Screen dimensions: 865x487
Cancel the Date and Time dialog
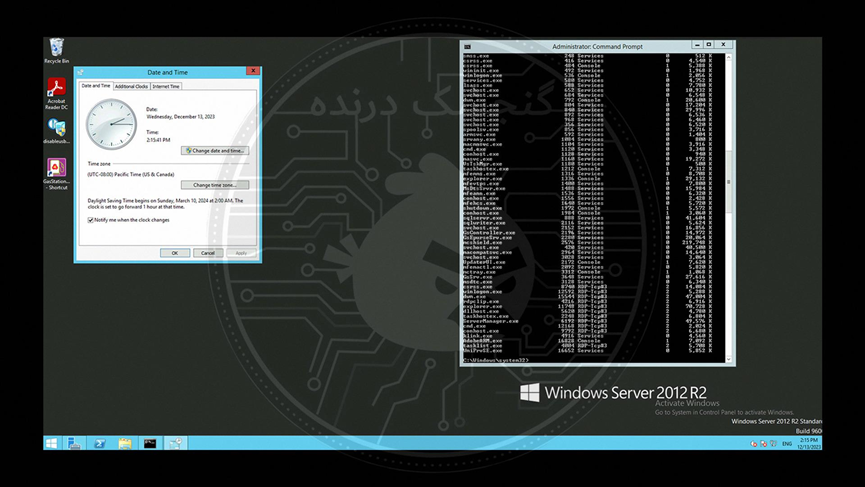(208, 253)
